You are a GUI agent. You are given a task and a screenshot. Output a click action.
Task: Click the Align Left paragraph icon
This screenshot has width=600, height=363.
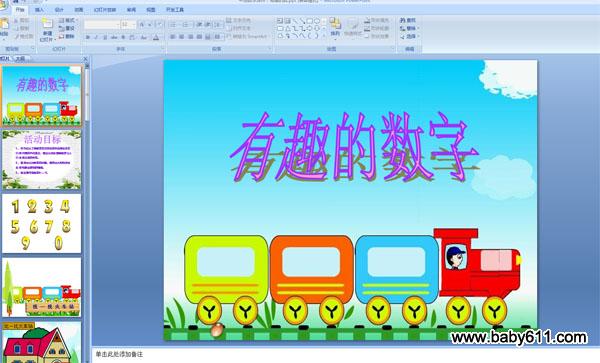(x=173, y=37)
